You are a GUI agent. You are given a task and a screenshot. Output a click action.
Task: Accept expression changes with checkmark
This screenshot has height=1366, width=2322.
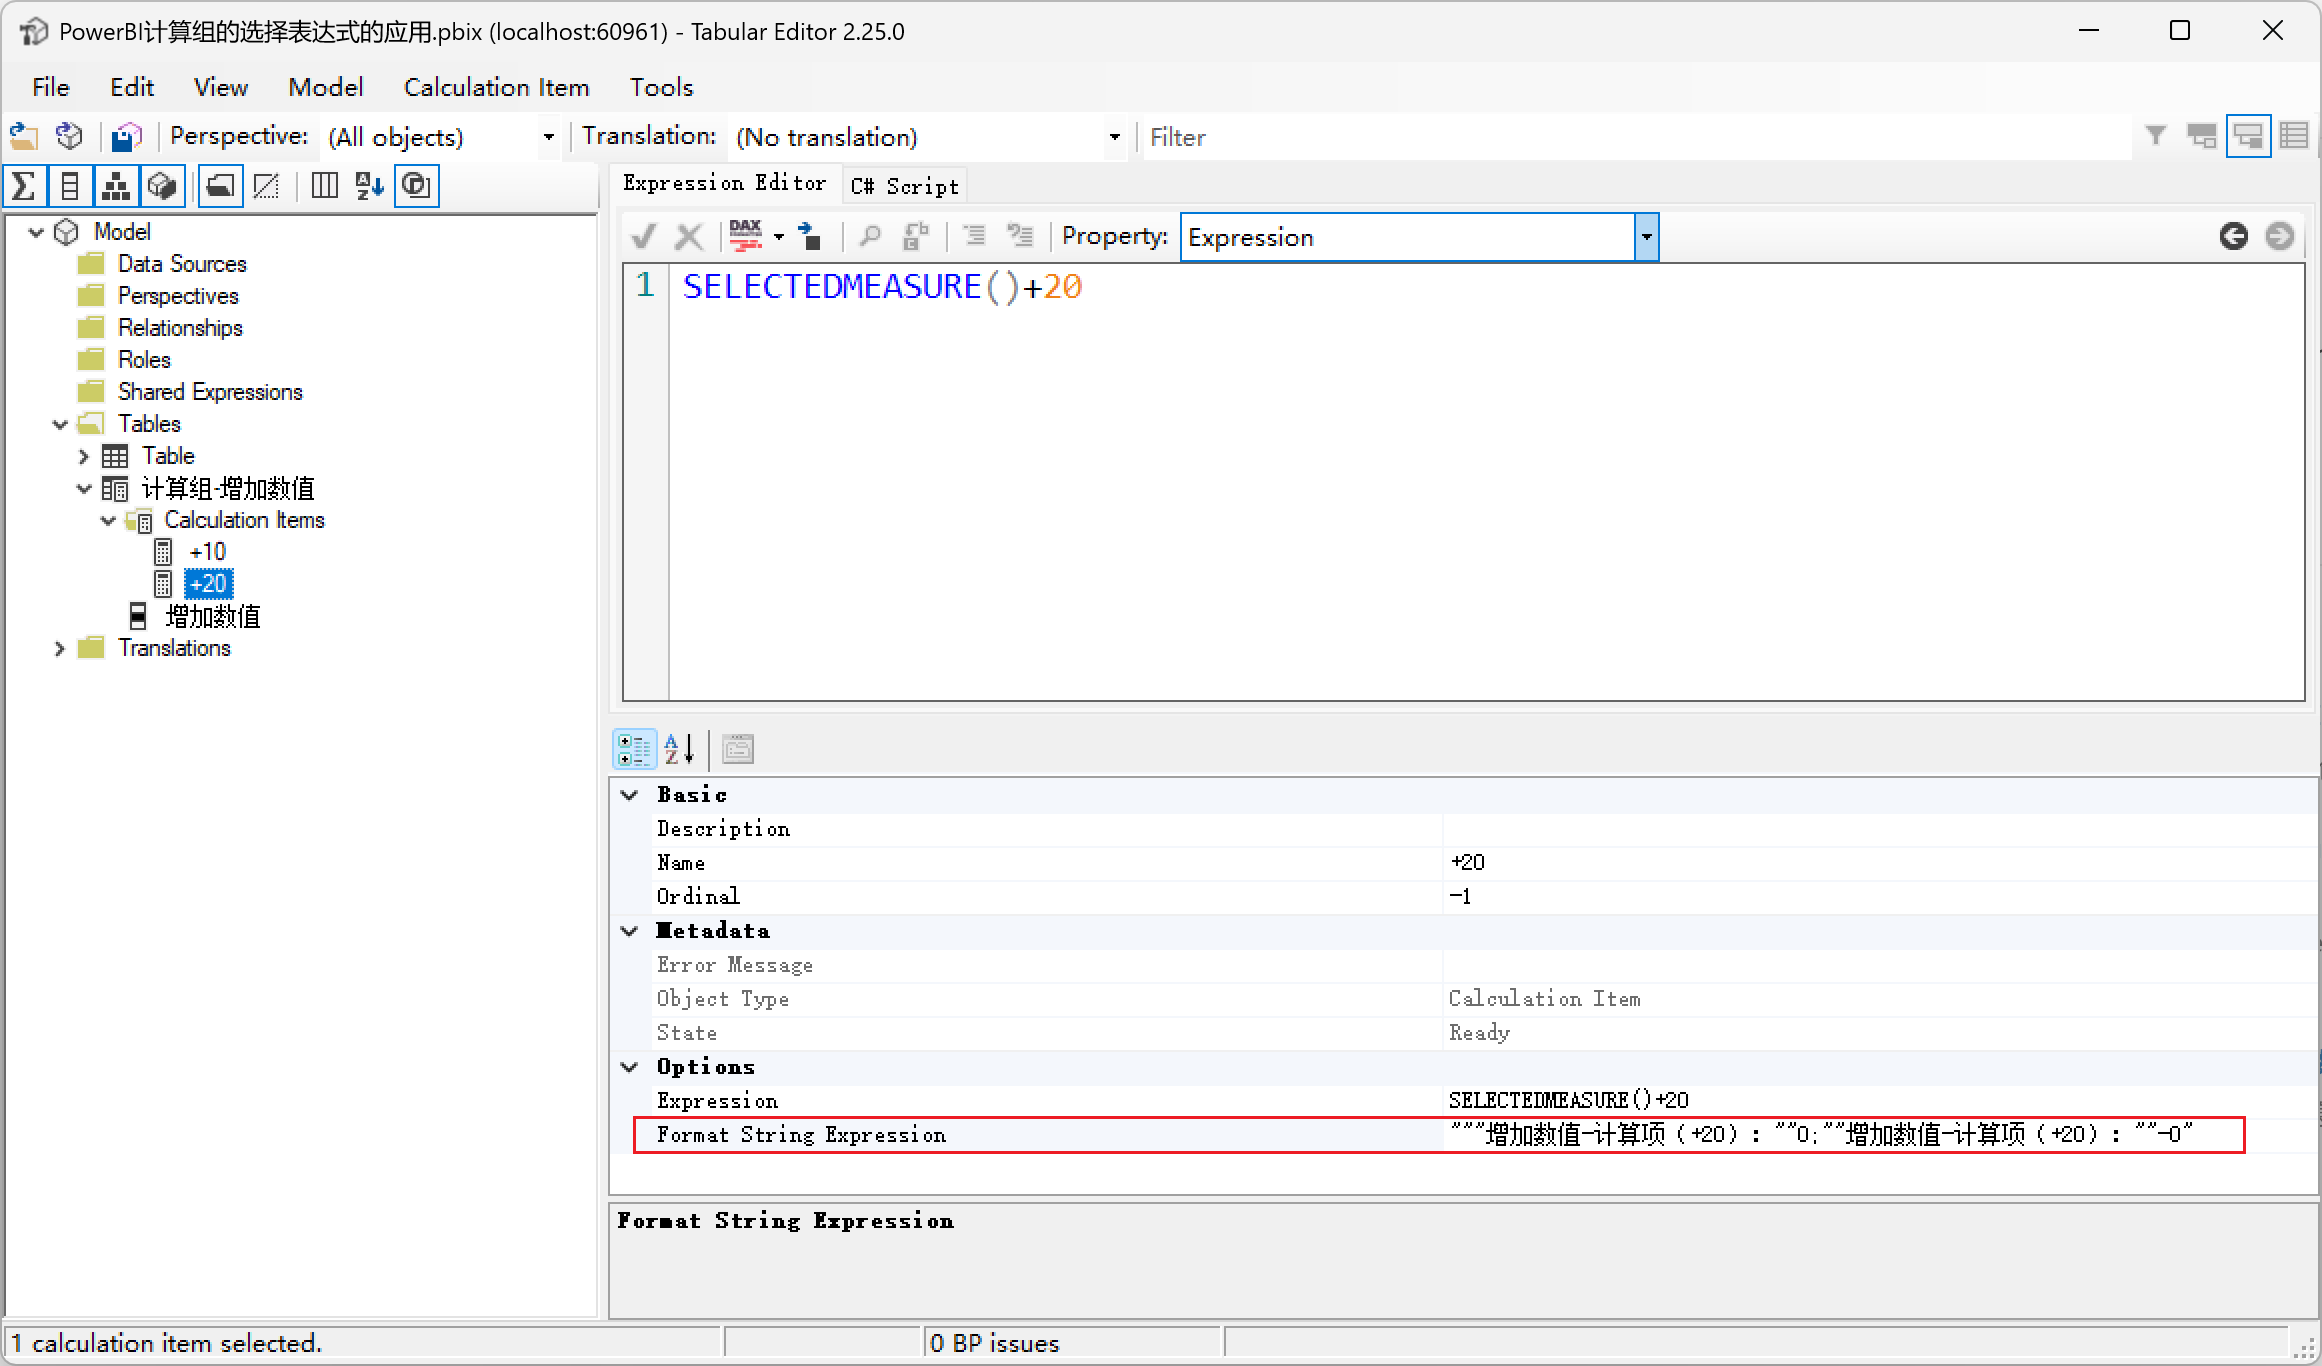point(644,237)
